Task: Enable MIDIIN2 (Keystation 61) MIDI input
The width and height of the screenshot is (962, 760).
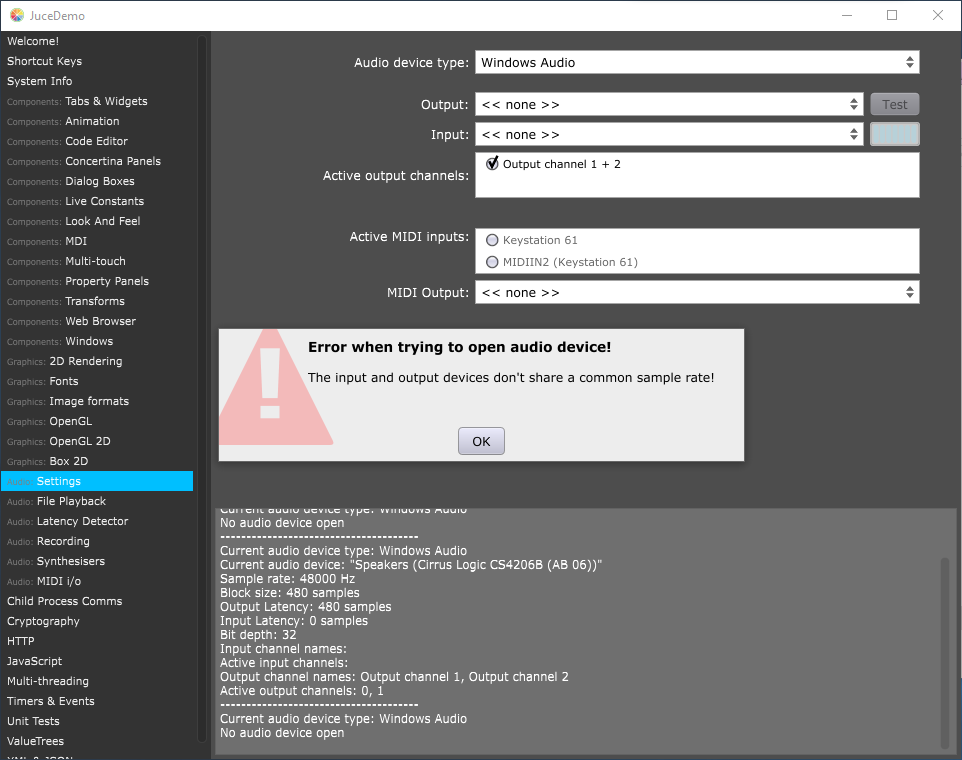Action: coord(492,262)
